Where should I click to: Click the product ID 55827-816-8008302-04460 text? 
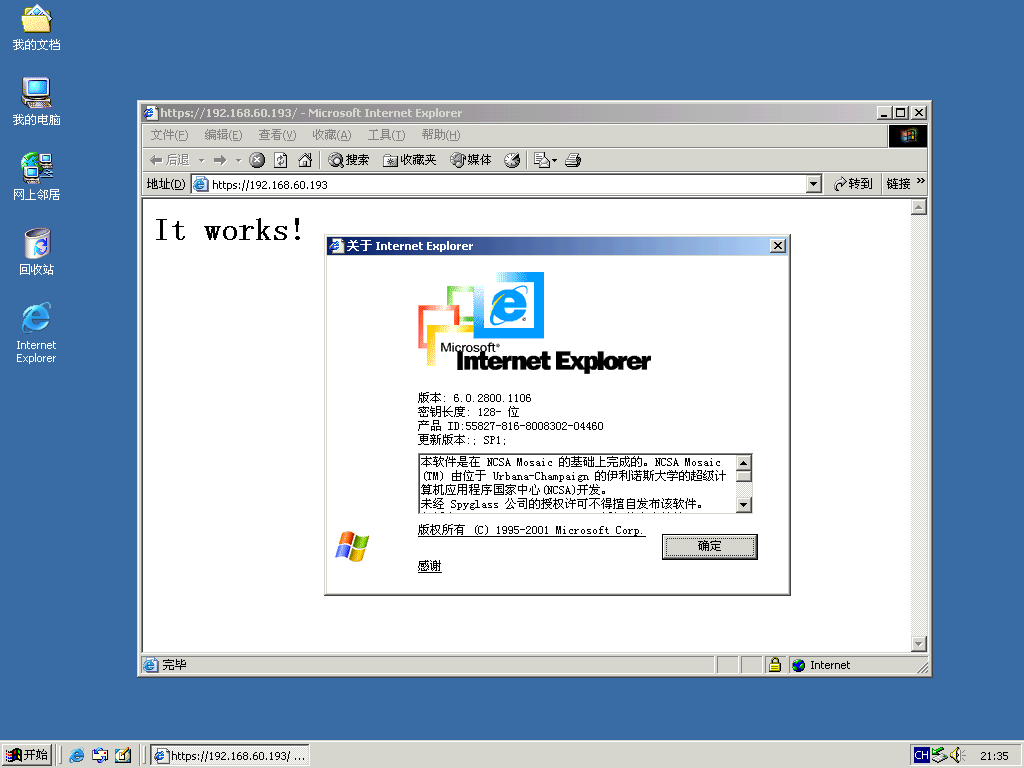point(534,426)
